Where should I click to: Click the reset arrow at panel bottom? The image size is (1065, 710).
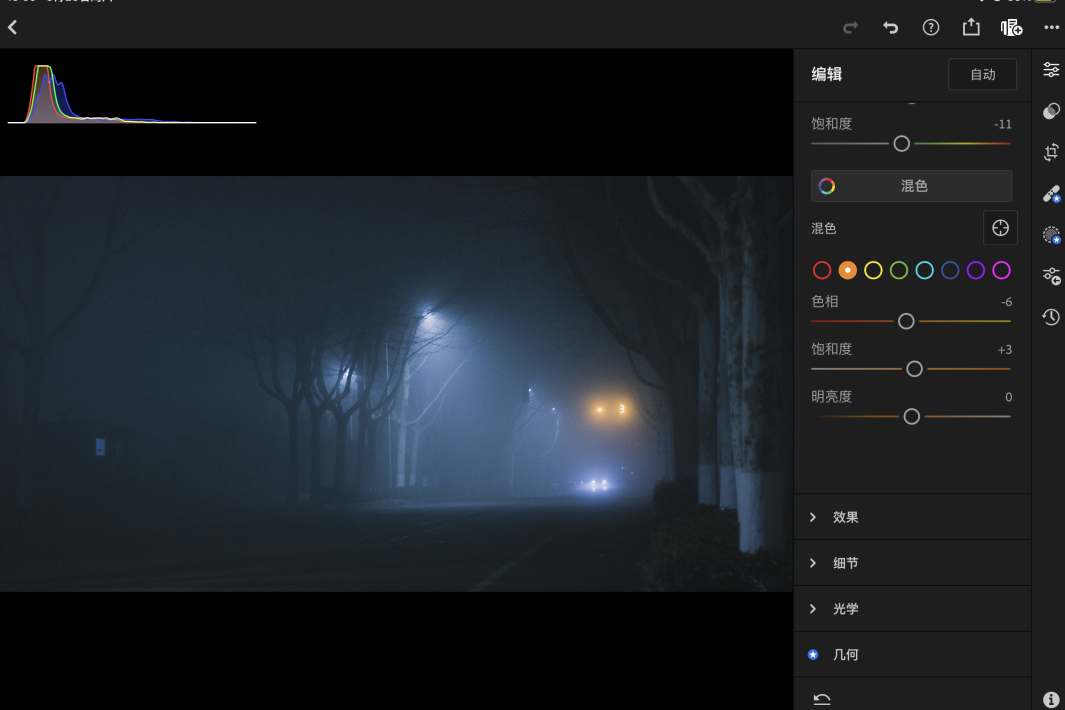point(822,699)
